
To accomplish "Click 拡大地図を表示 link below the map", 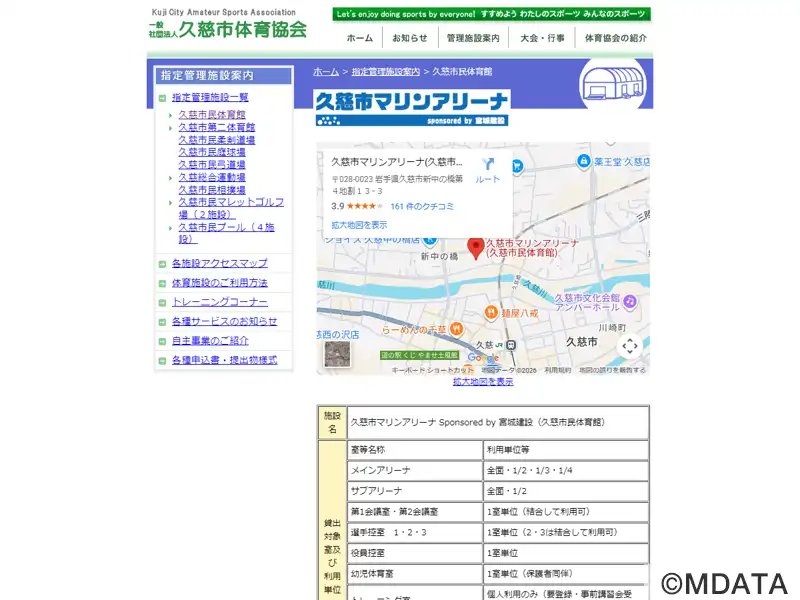I will (x=483, y=381).
